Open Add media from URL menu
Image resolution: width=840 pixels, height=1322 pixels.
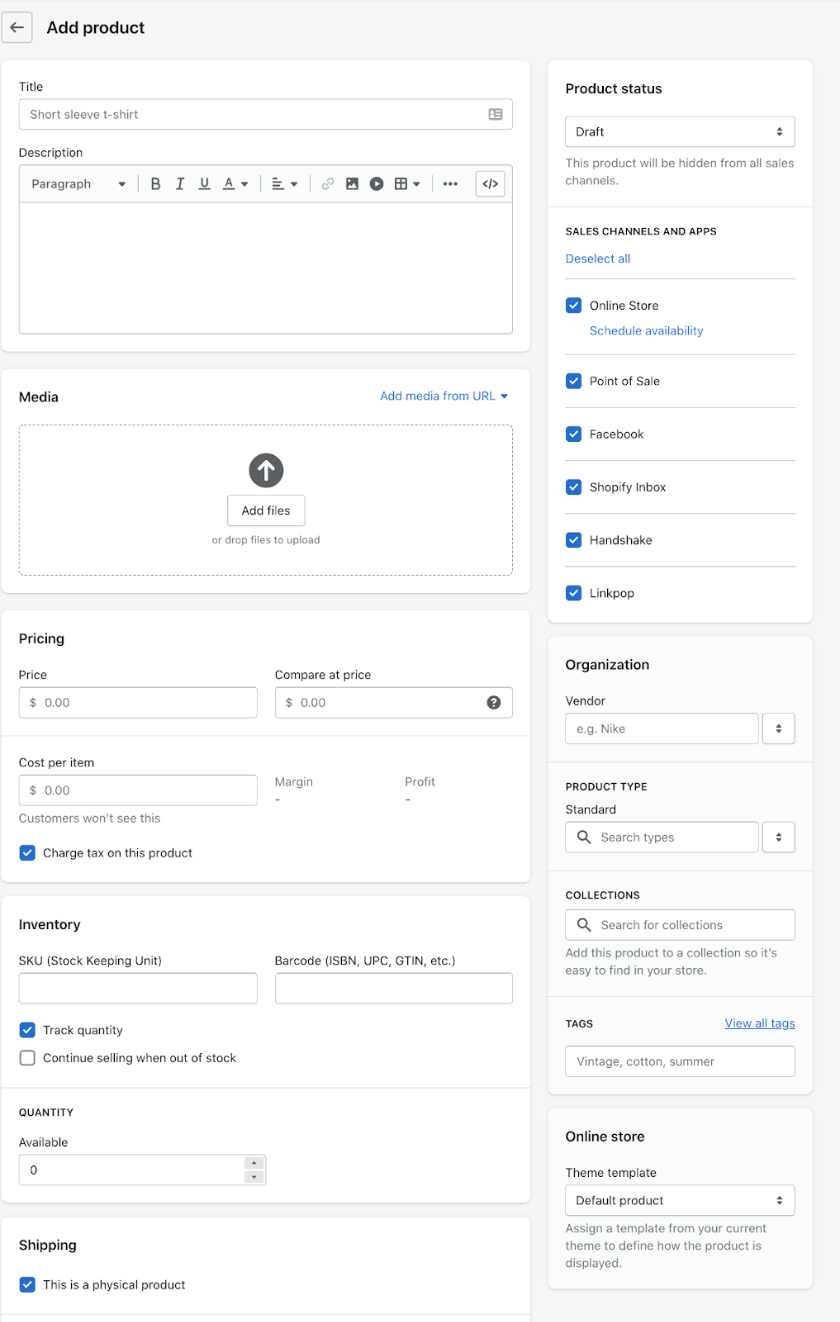(x=444, y=396)
